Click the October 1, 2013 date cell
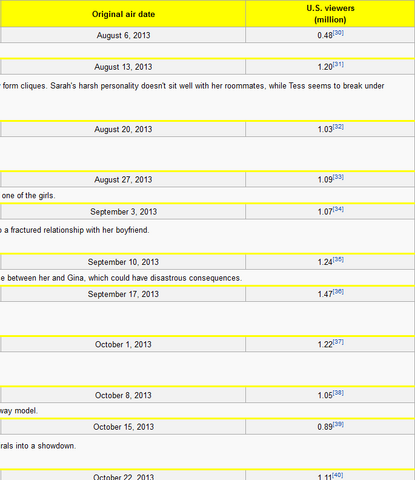Screen dimensions: 415x480 [x=123, y=344]
